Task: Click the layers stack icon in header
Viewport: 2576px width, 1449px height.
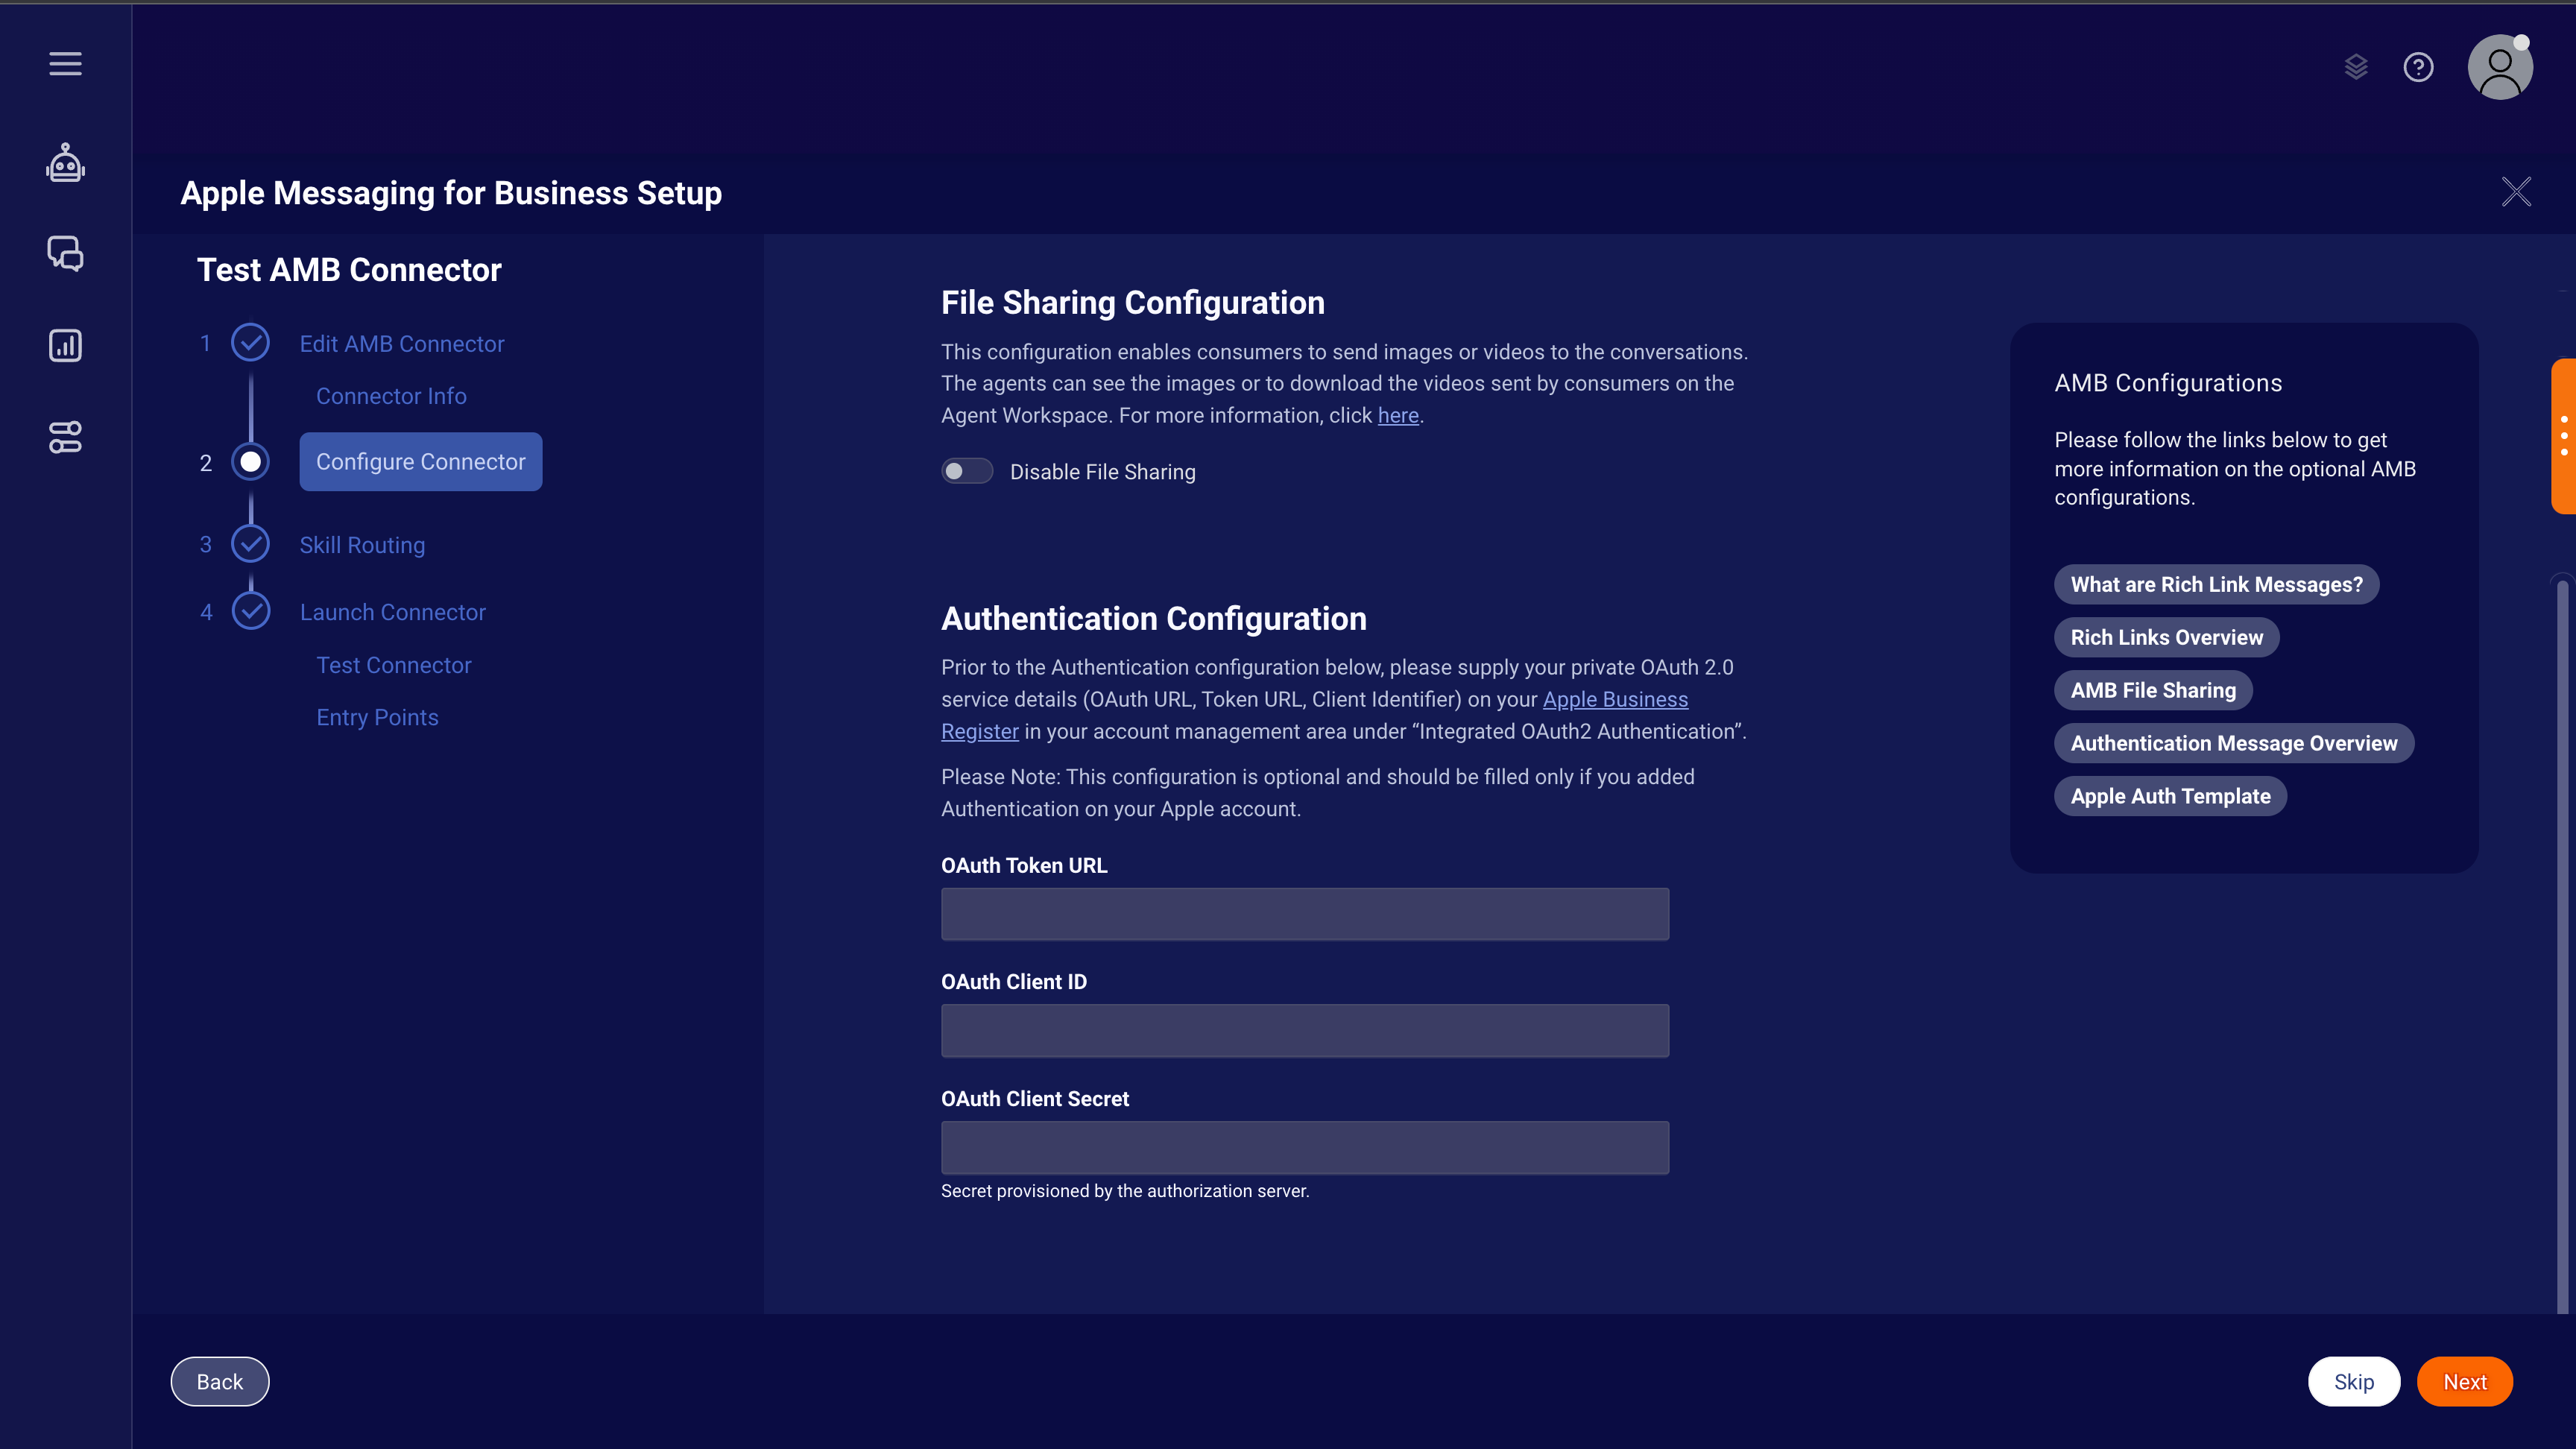Action: (2356, 67)
